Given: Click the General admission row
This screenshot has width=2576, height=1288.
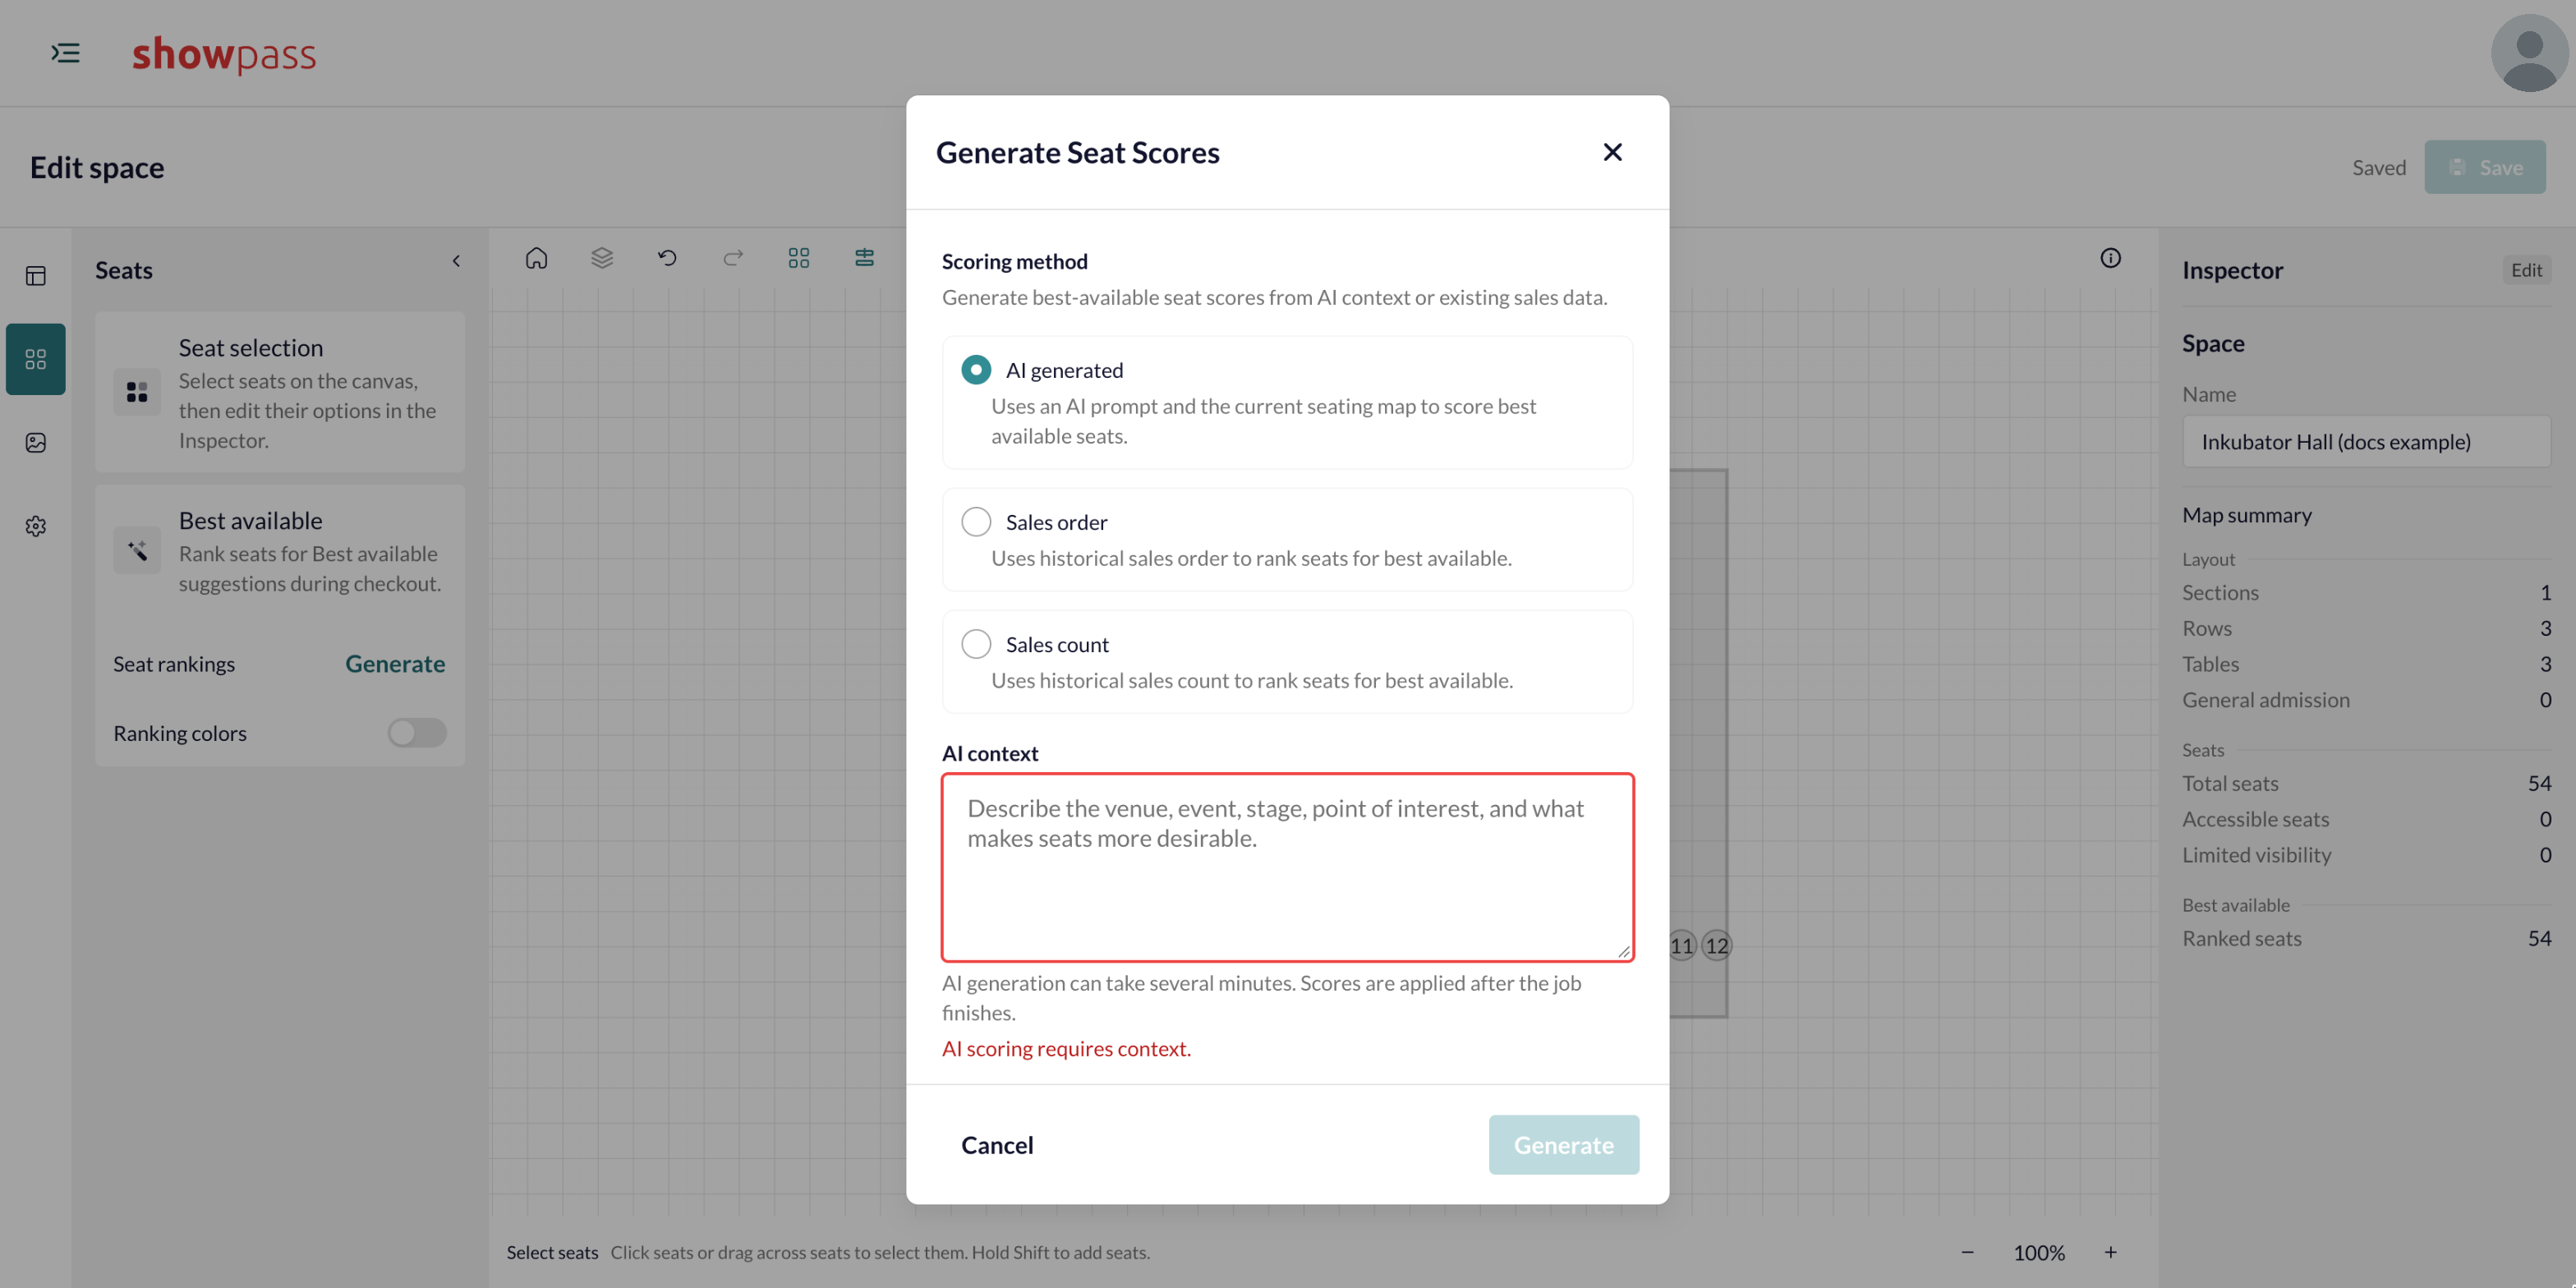Looking at the screenshot, I should pos(2366,700).
